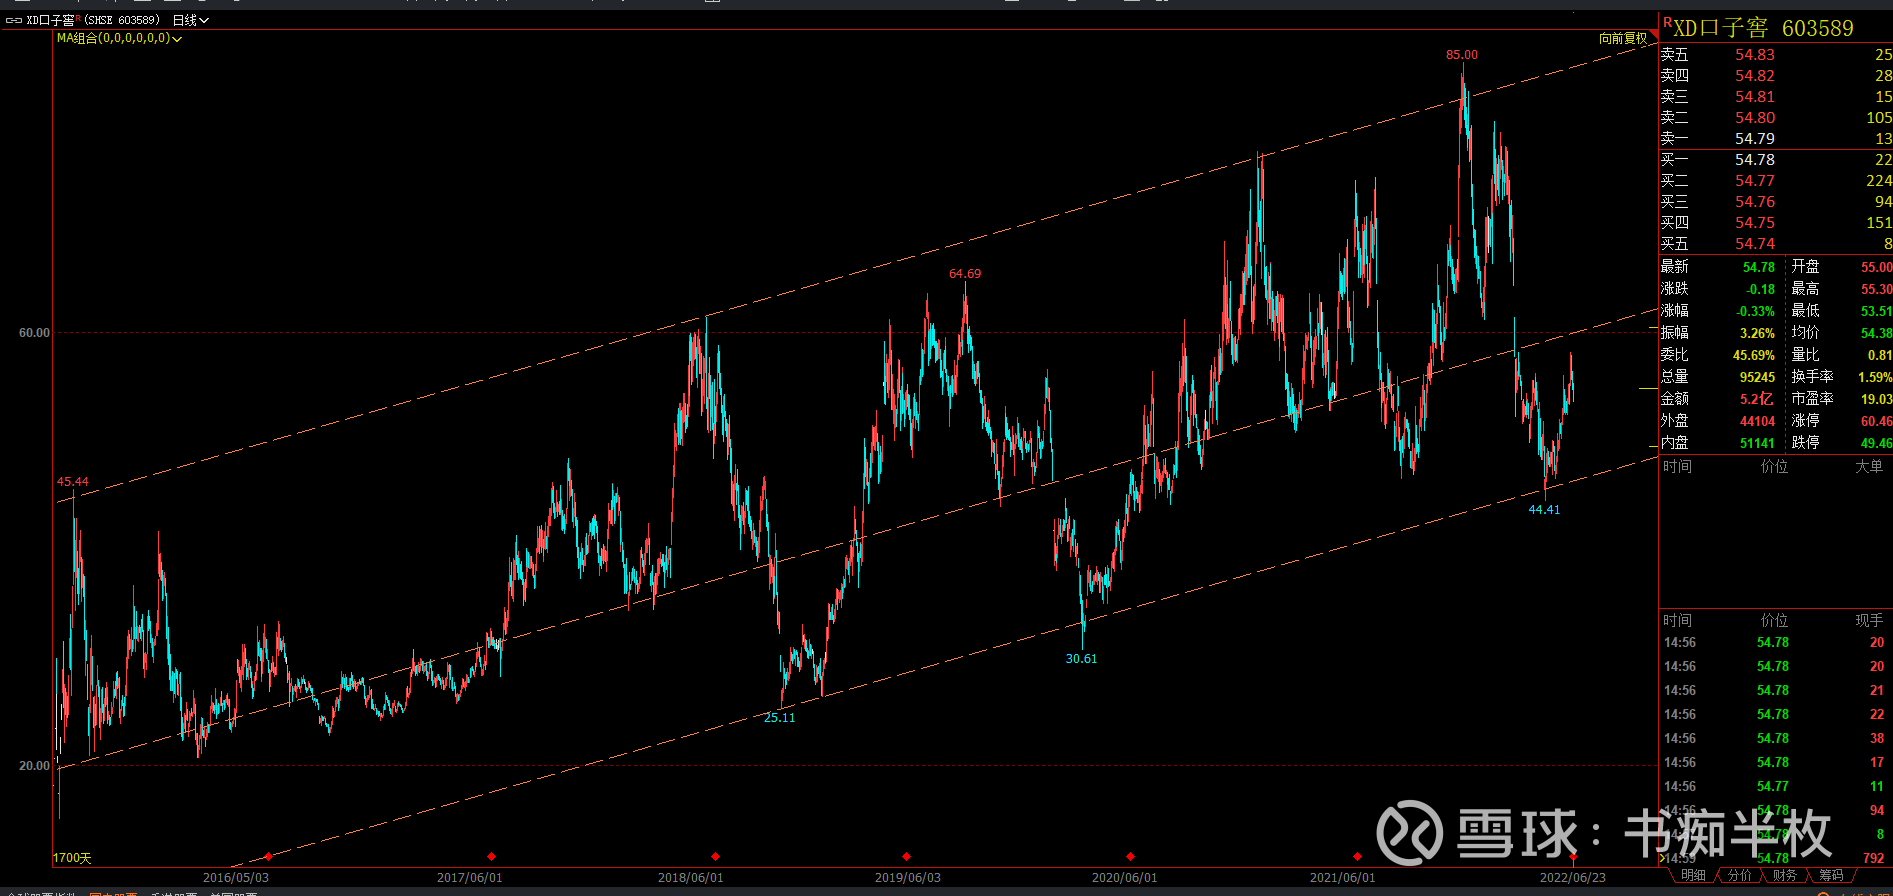Click the 卖三 price 54.81
The width and height of the screenshot is (1893, 896).
1755,97
